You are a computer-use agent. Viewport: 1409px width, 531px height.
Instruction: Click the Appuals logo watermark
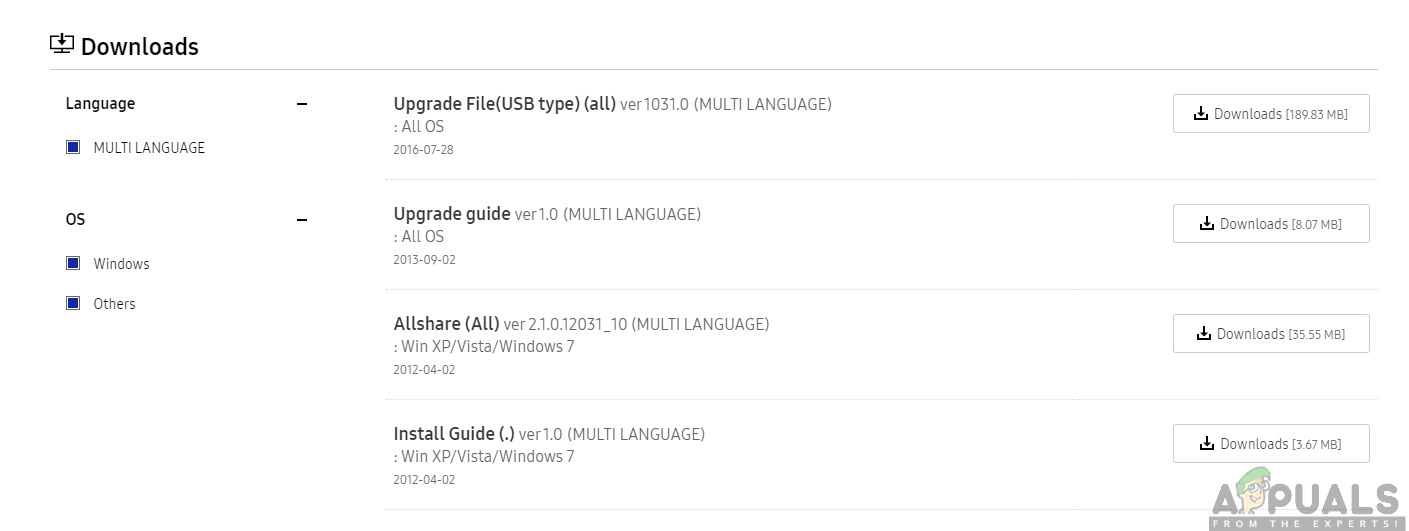[1305, 502]
